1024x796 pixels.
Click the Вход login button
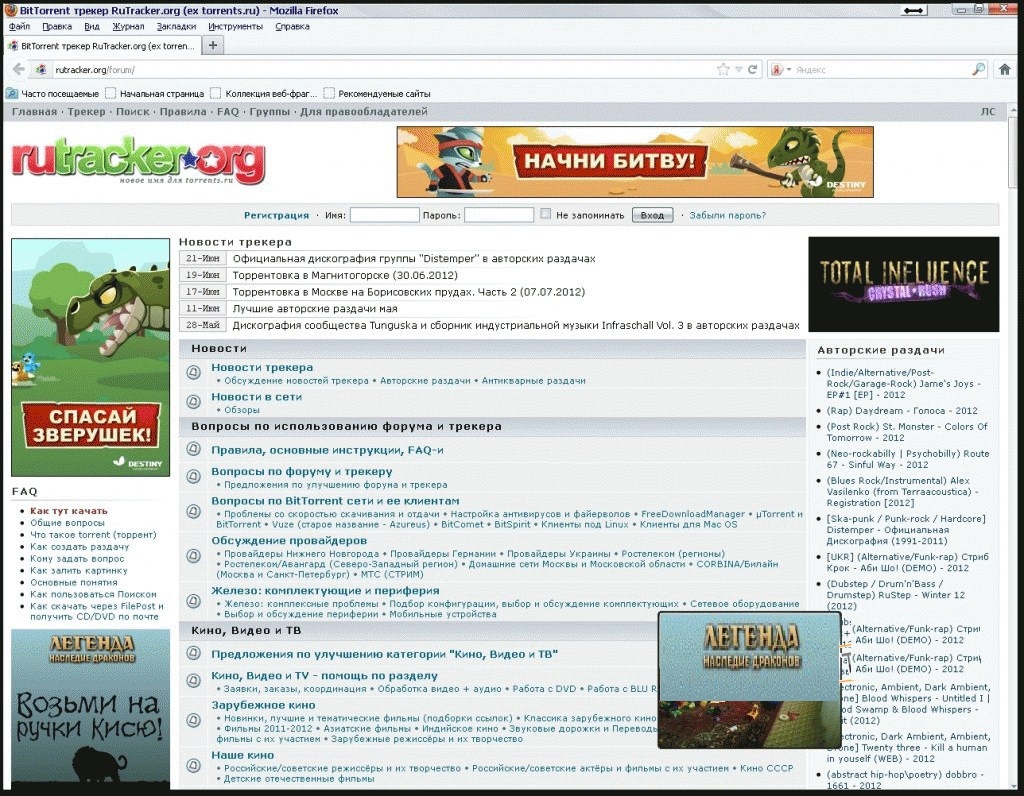[x=652, y=215]
